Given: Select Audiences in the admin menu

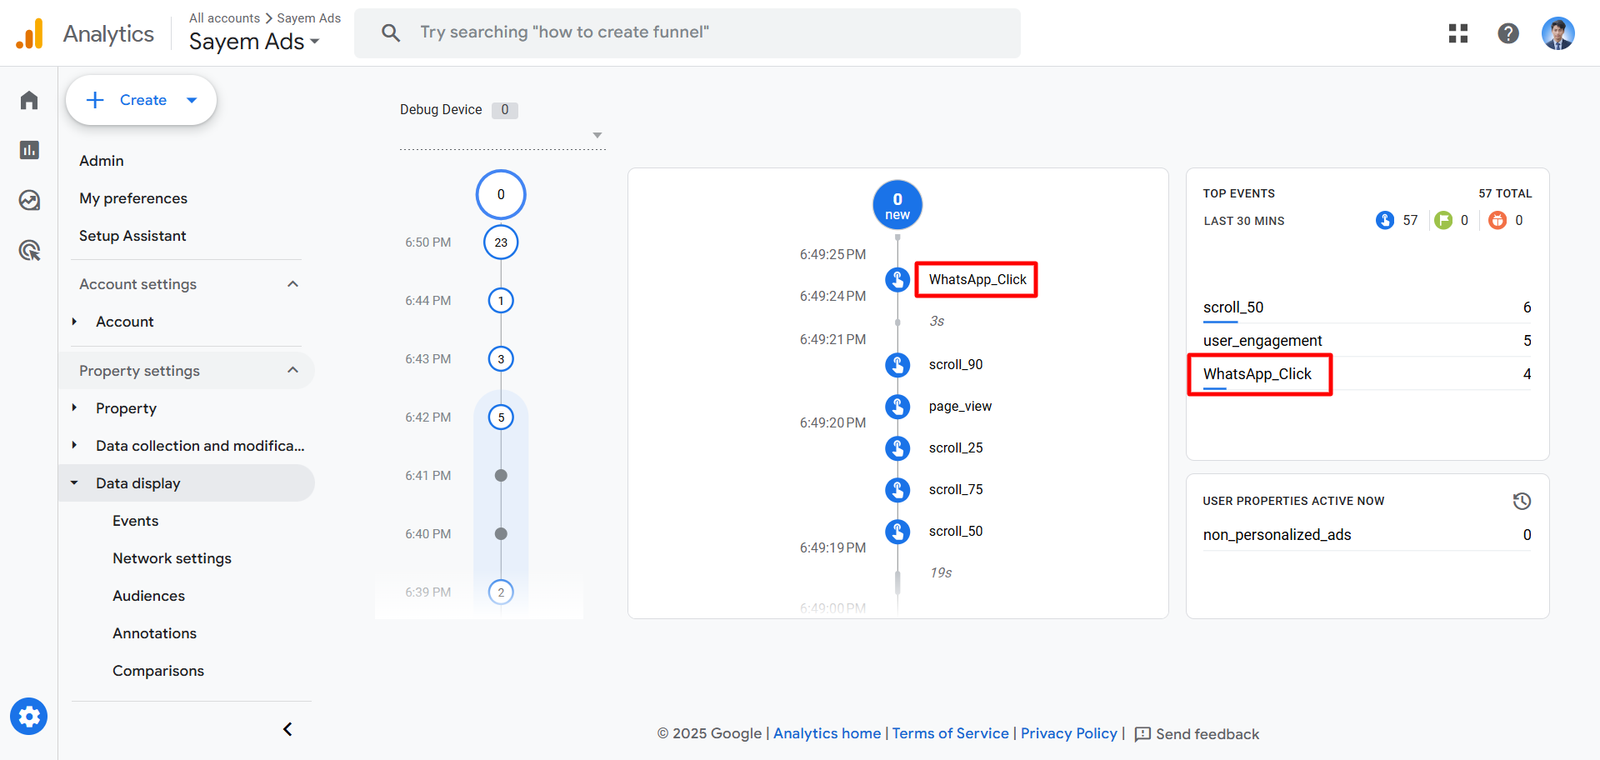Looking at the screenshot, I should tap(148, 596).
